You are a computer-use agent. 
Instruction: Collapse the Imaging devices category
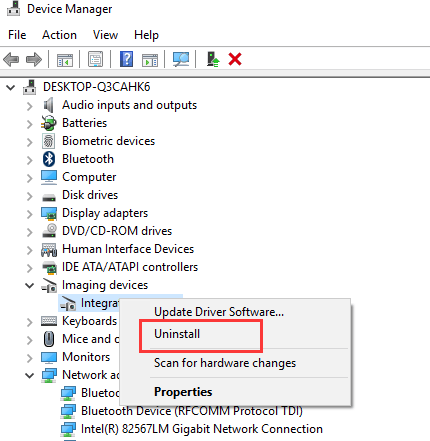pyautogui.click(x=30, y=286)
